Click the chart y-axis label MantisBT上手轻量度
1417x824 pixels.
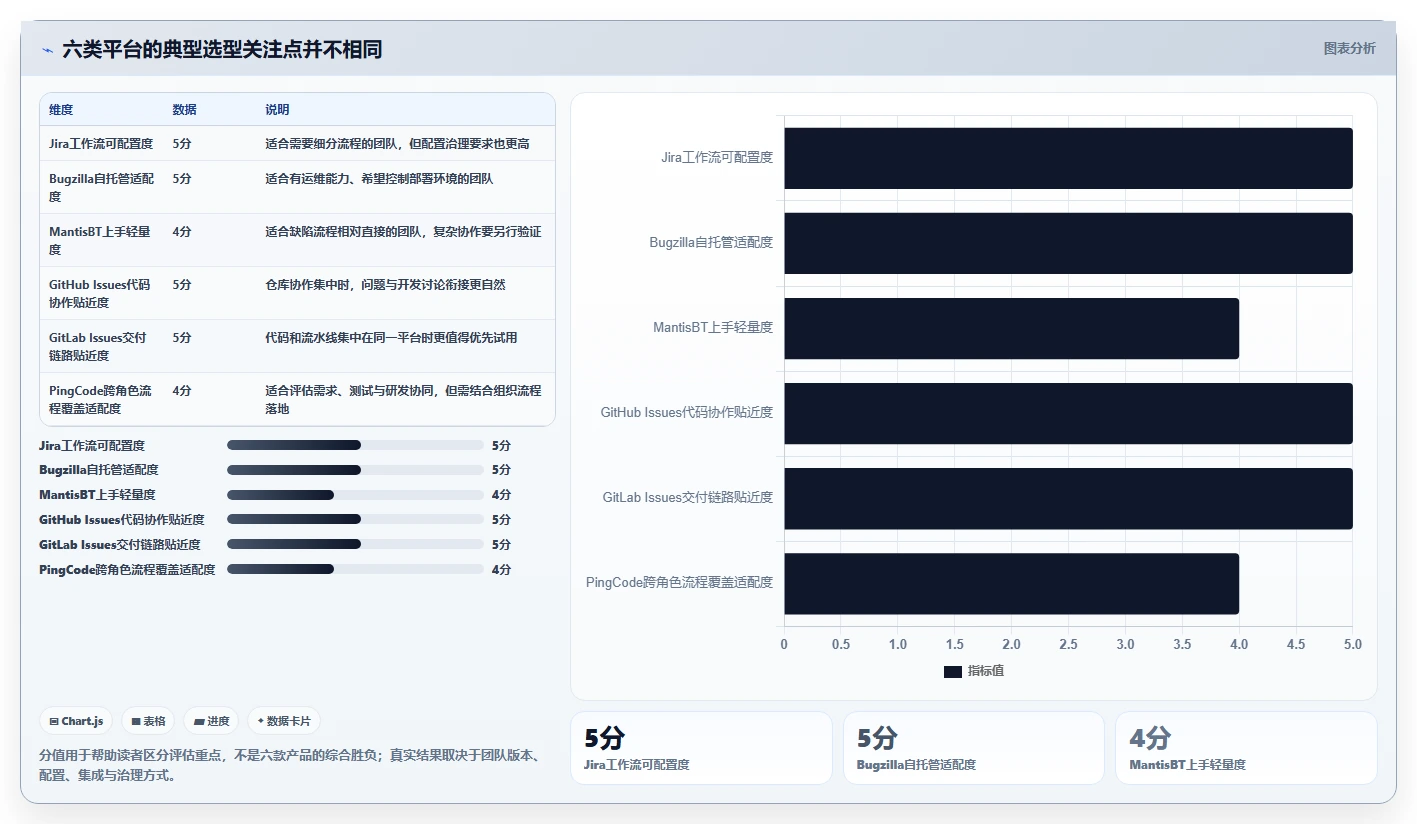click(713, 327)
